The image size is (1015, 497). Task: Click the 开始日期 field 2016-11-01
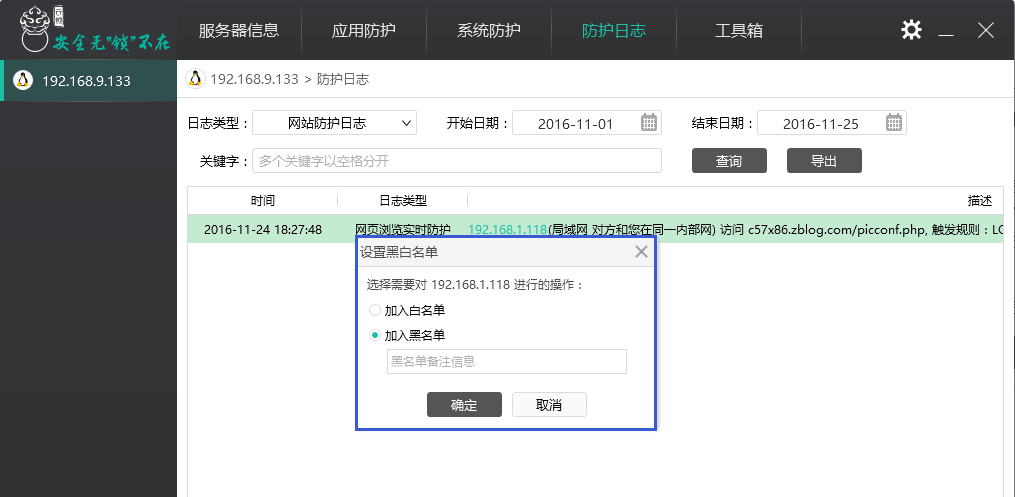click(586, 123)
